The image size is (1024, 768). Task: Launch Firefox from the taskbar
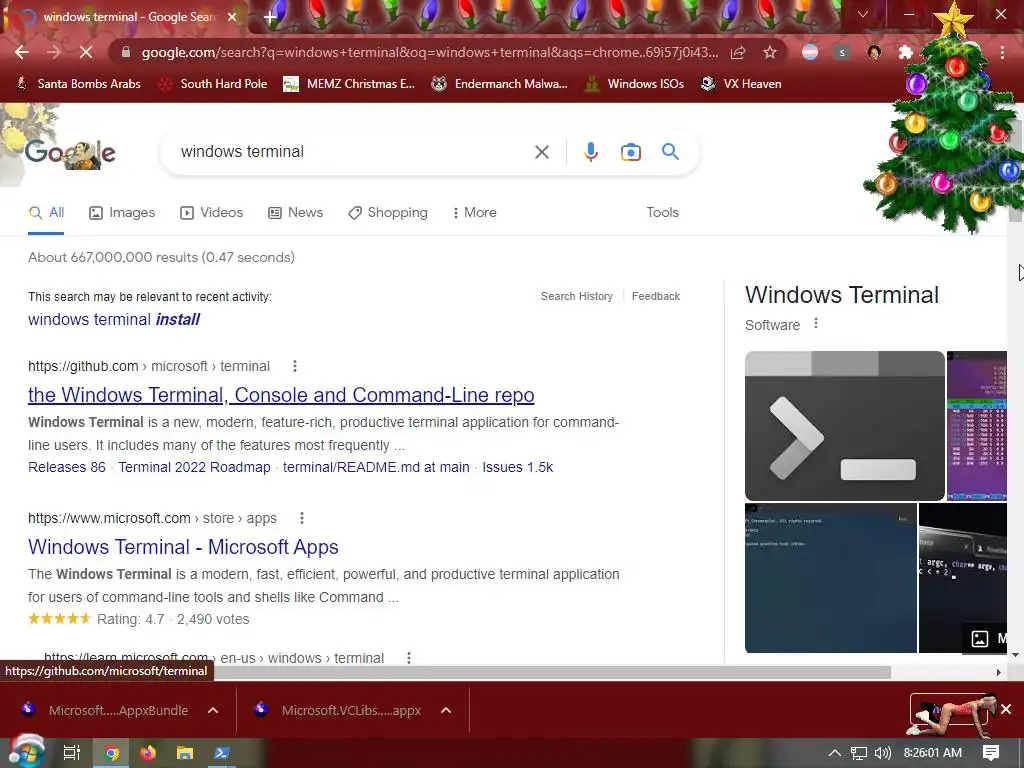point(148,753)
